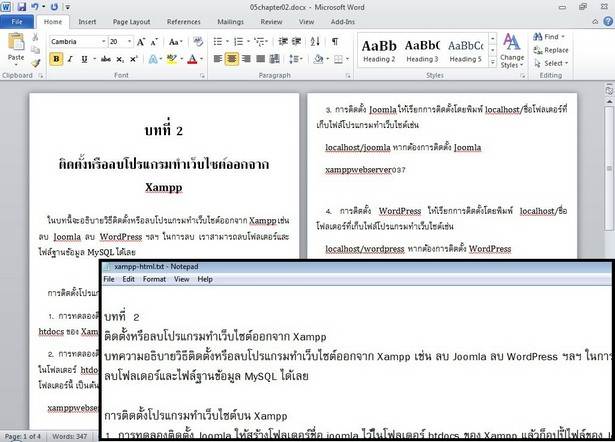Open the Select dropdown in Editing
This screenshot has height=442, width=615.
(551, 63)
